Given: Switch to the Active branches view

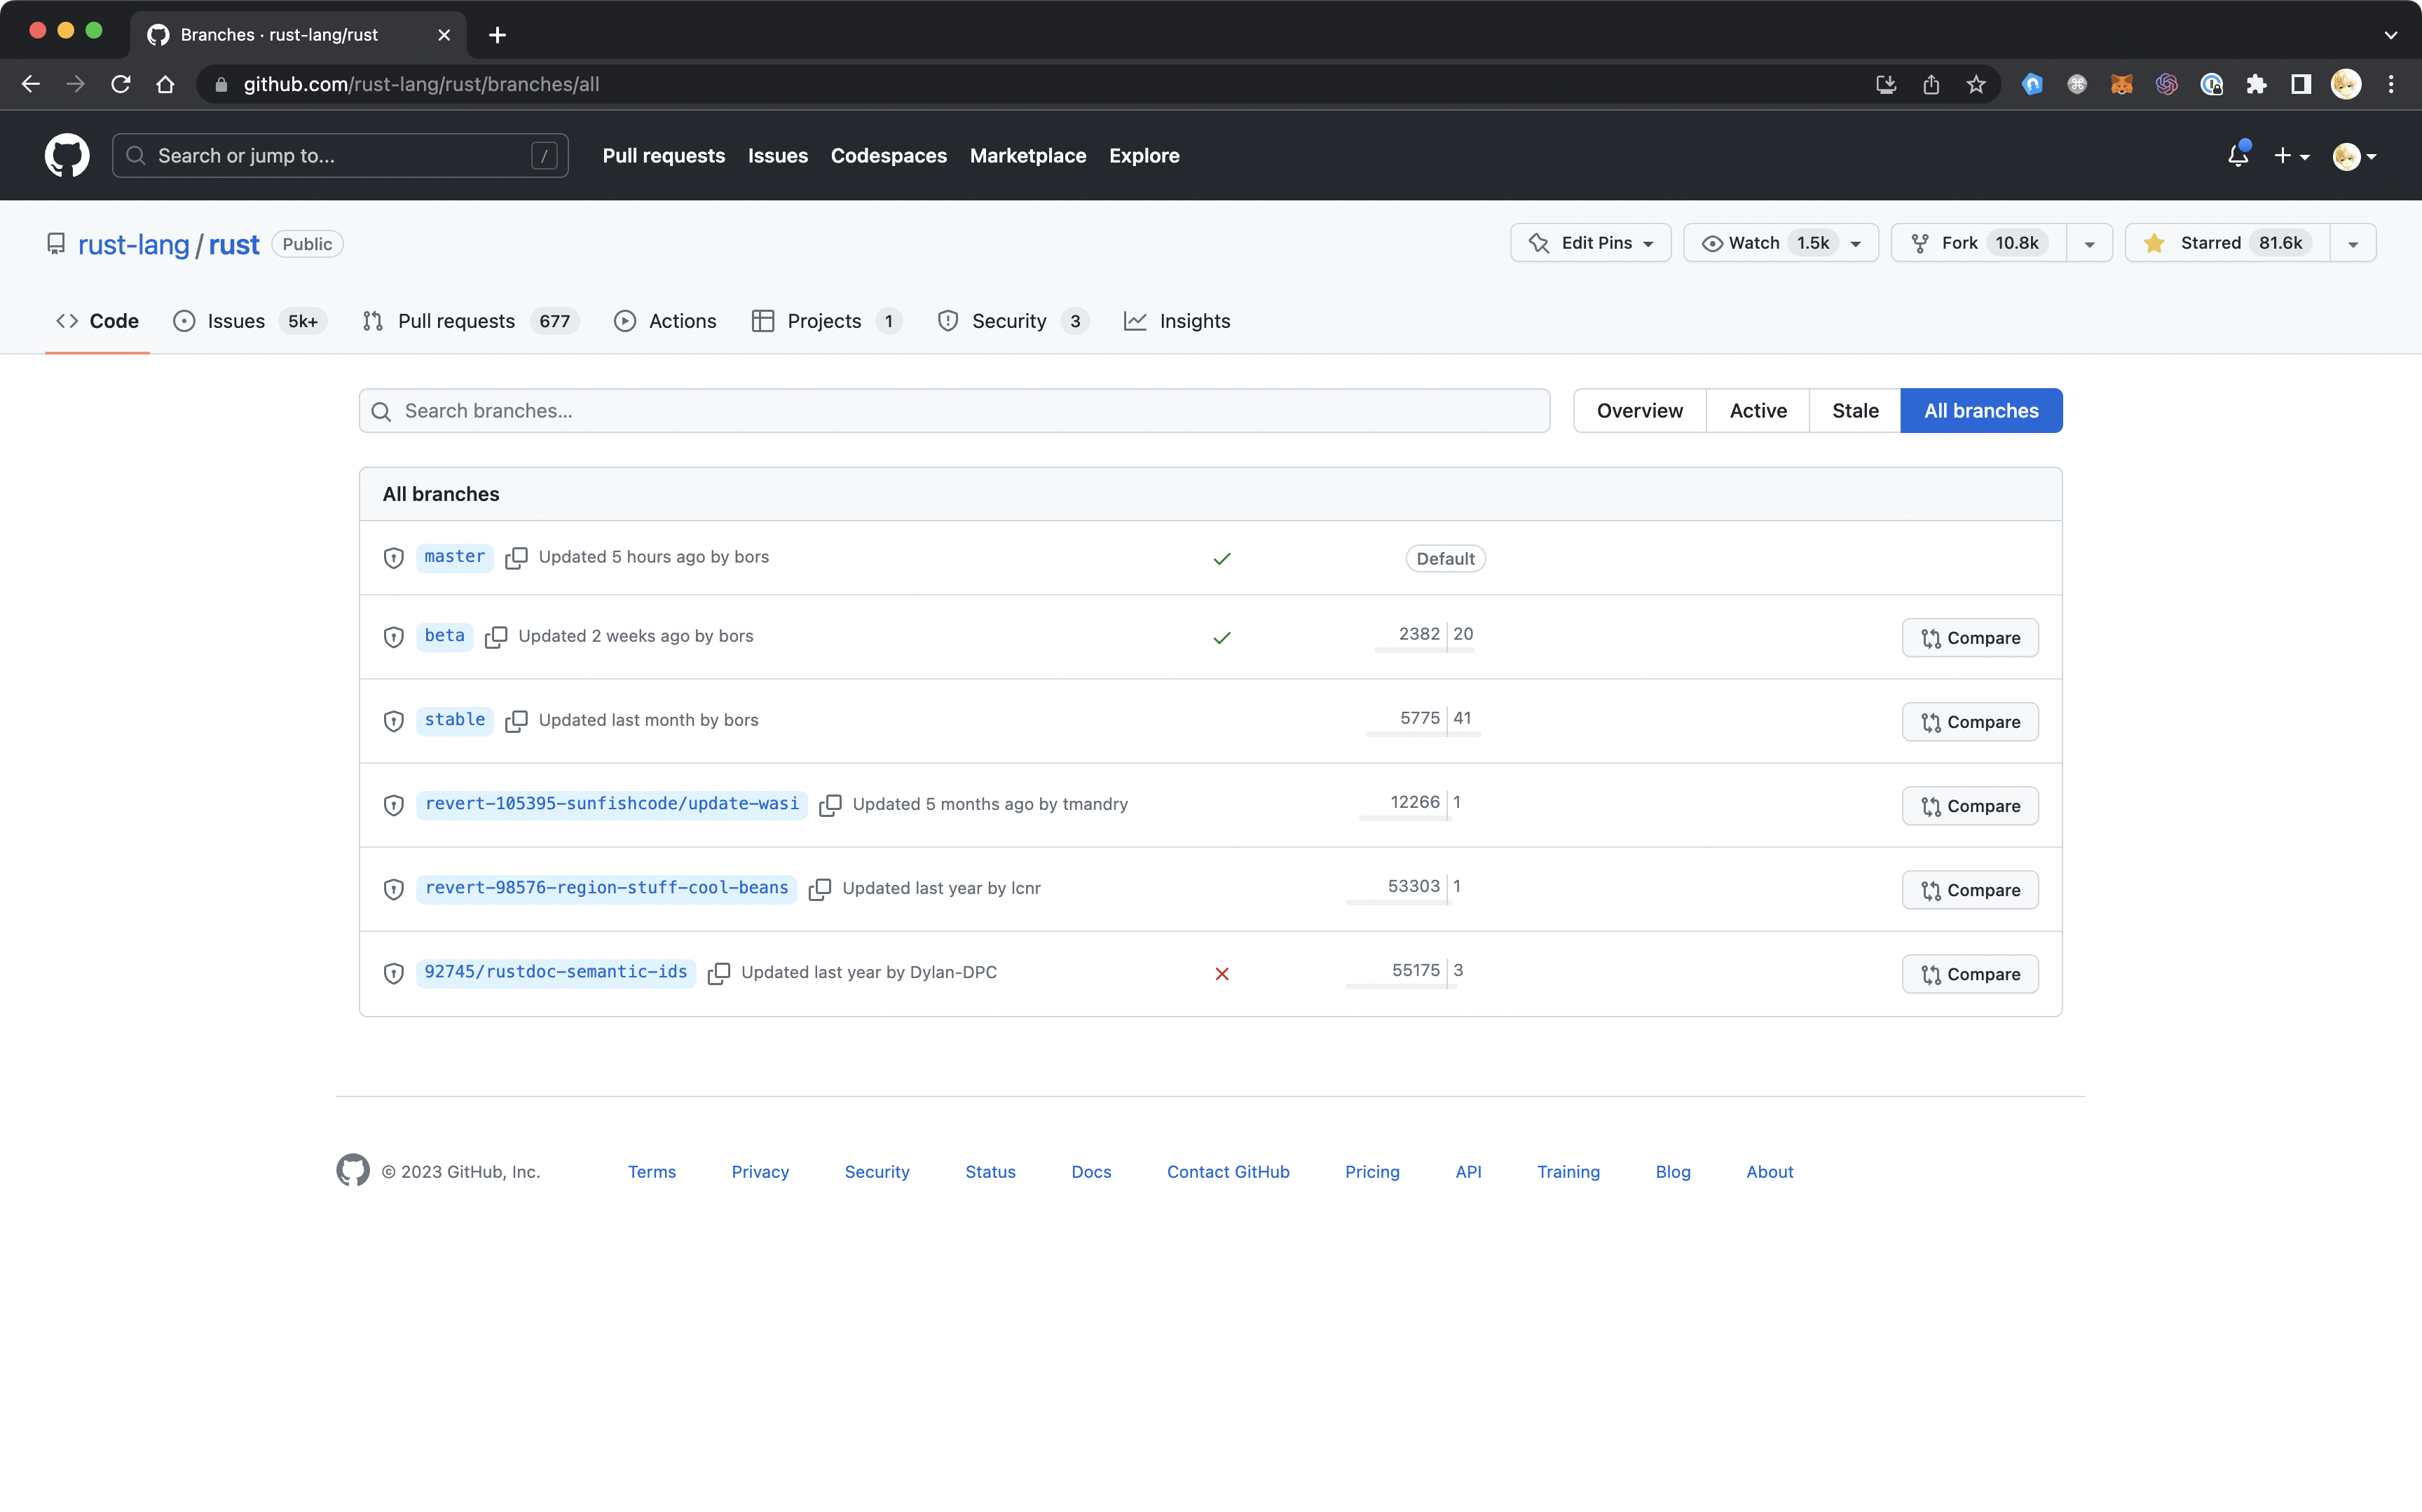Looking at the screenshot, I should click(x=1757, y=411).
